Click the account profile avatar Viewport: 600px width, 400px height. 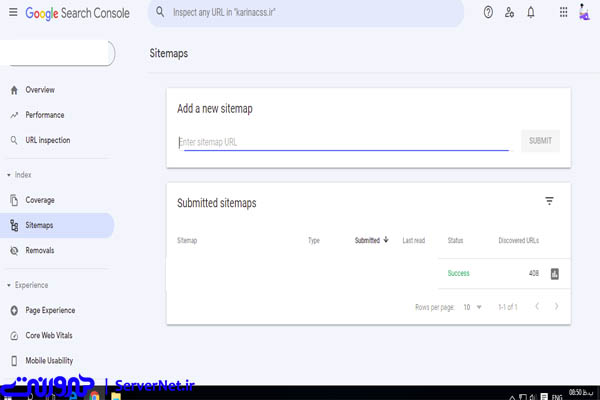(585, 13)
